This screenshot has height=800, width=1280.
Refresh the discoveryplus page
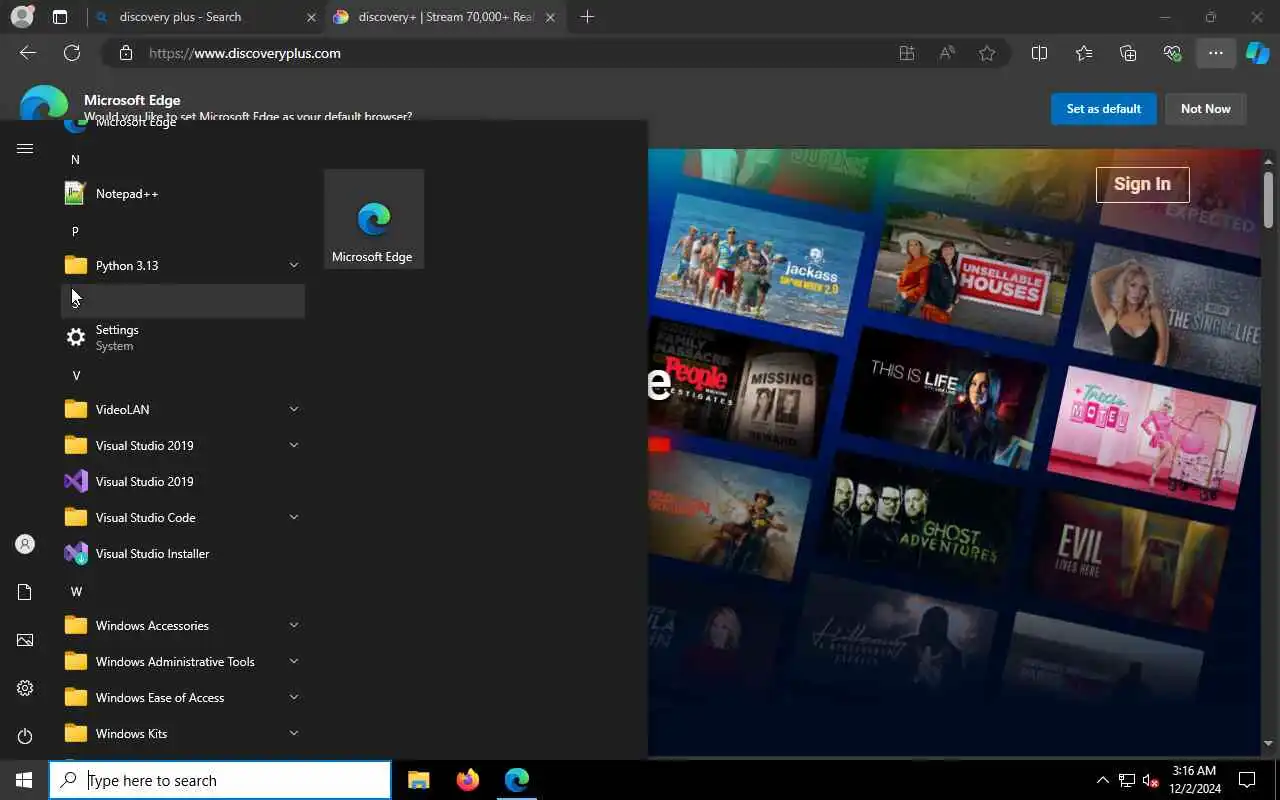point(72,53)
